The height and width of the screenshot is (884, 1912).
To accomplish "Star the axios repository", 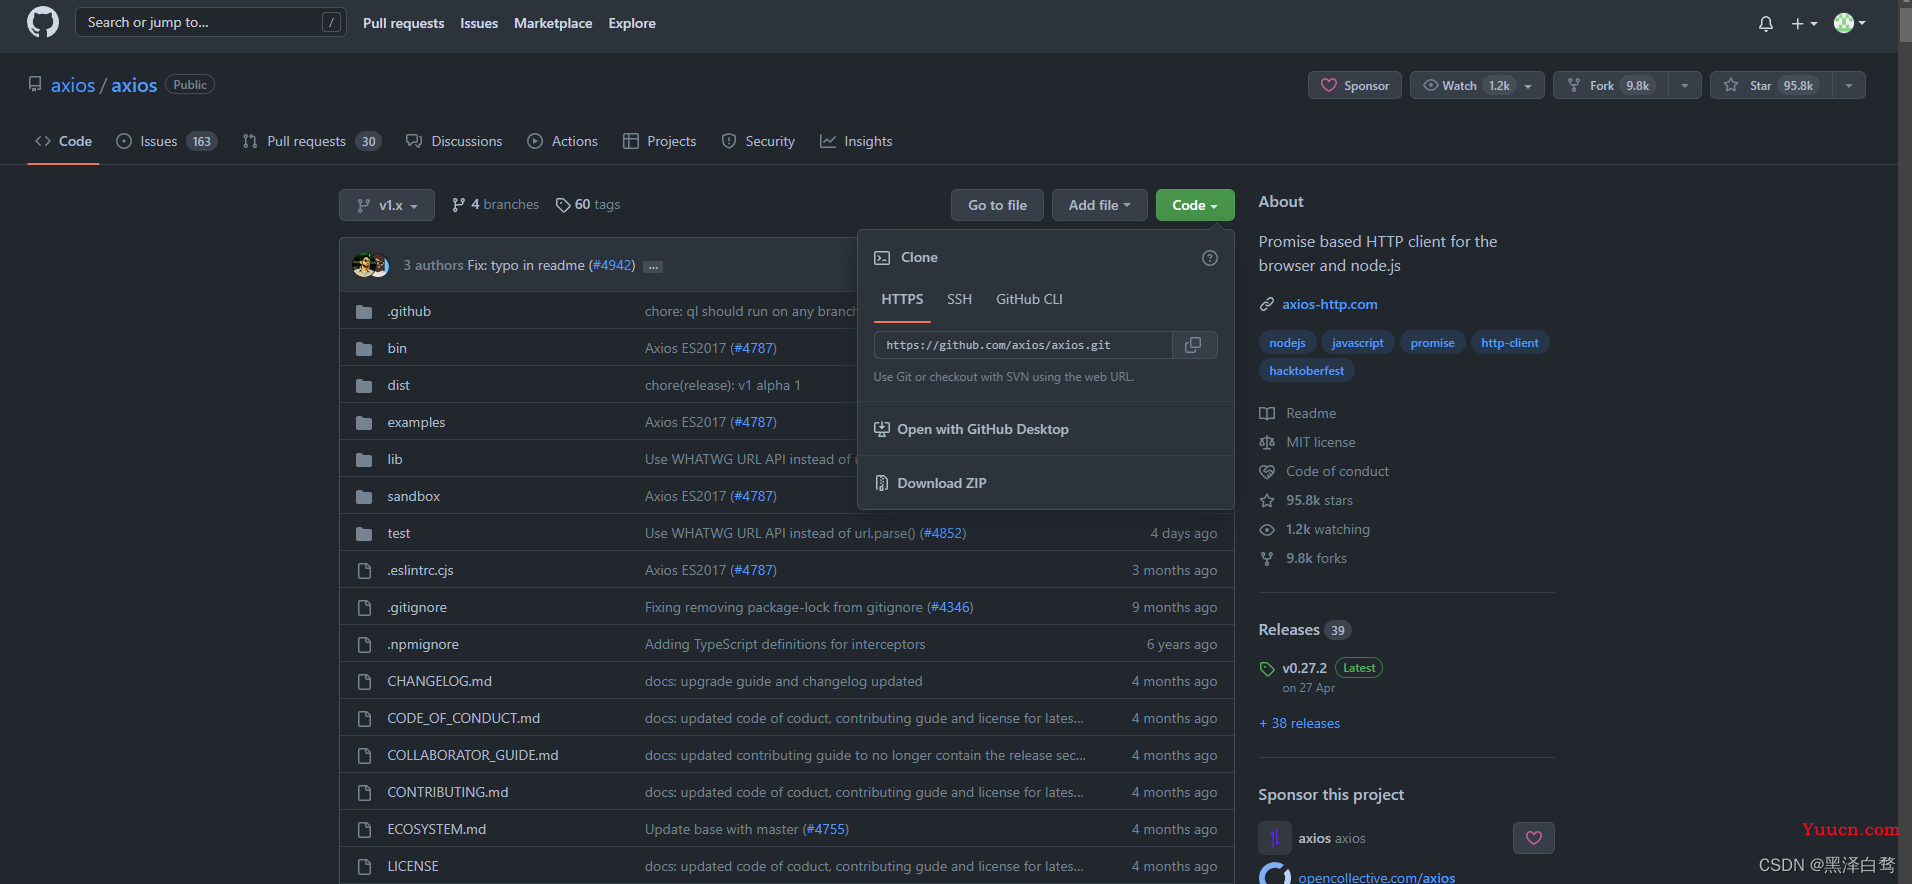I will 1771,86.
